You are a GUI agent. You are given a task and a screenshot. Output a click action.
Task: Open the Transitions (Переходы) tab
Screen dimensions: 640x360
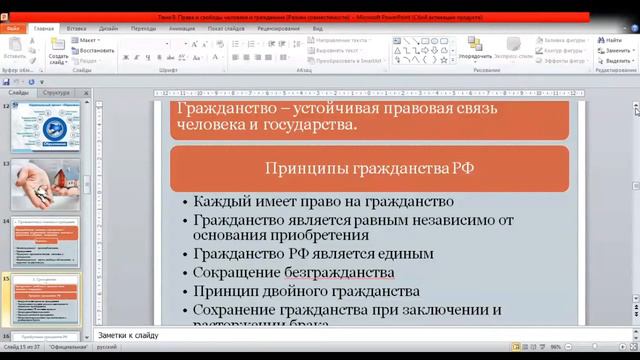coord(143,29)
